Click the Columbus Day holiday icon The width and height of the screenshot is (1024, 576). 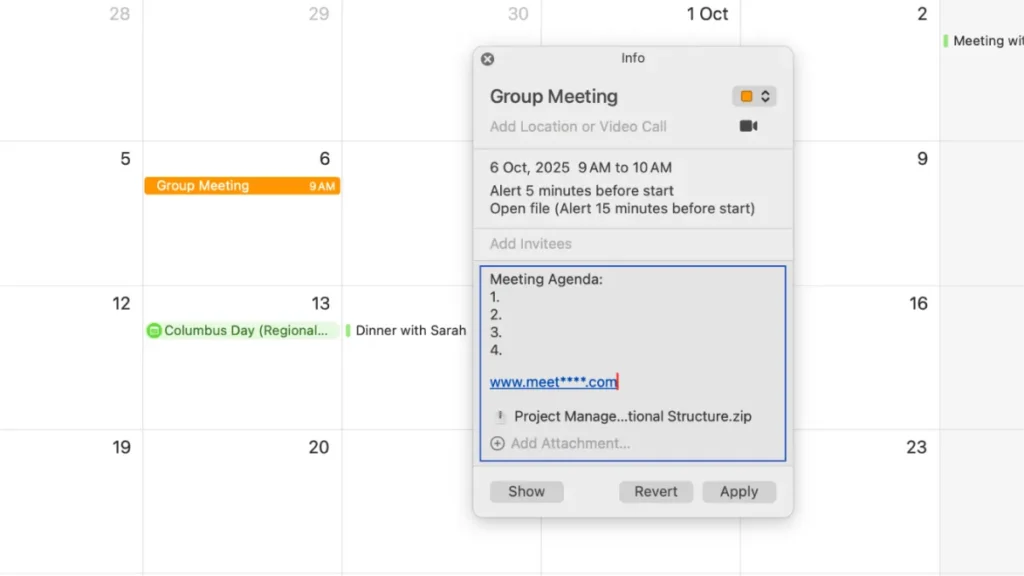point(154,330)
